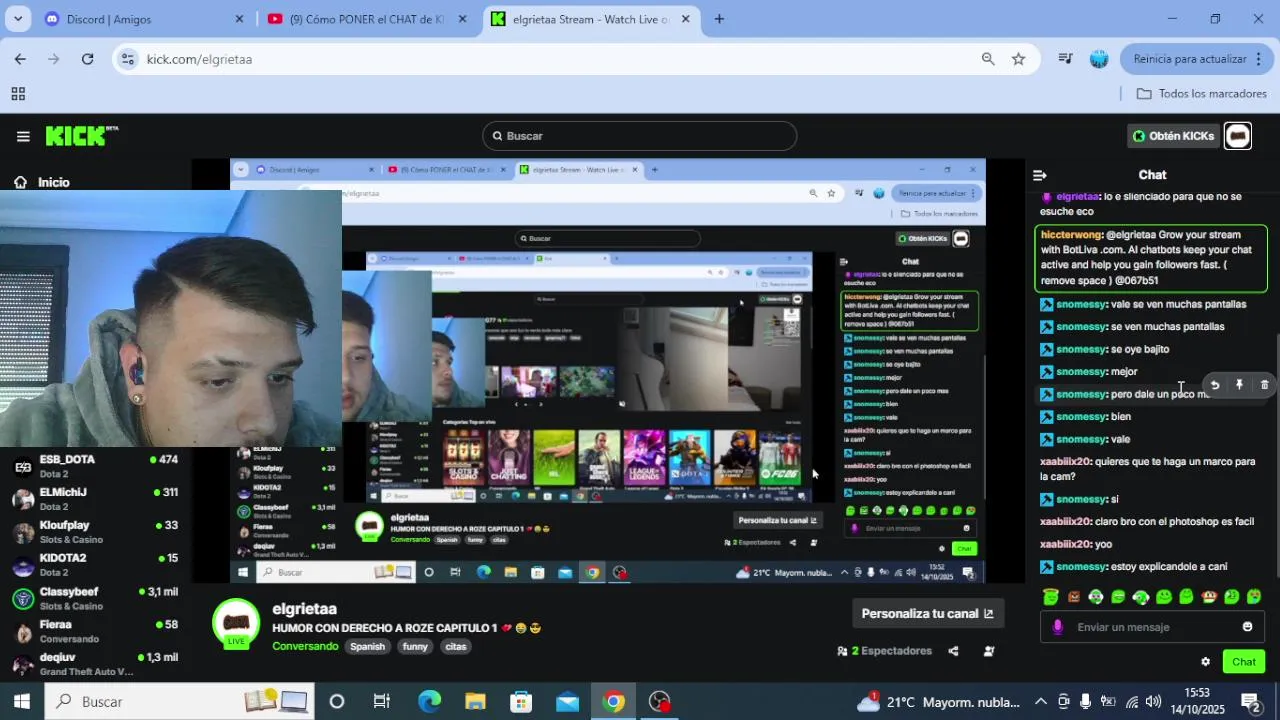This screenshot has width=1280, height=720.
Task: Open the Fieraa channel in the sidebar
Action: coord(95,631)
